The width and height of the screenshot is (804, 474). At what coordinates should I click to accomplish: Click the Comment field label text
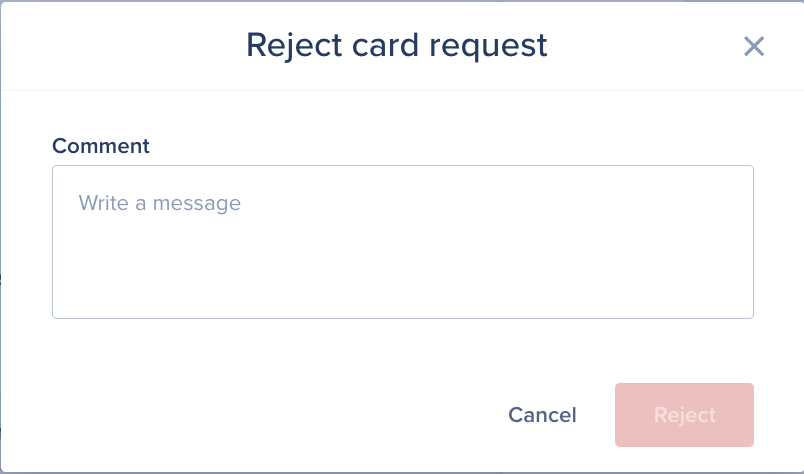pos(100,146)
